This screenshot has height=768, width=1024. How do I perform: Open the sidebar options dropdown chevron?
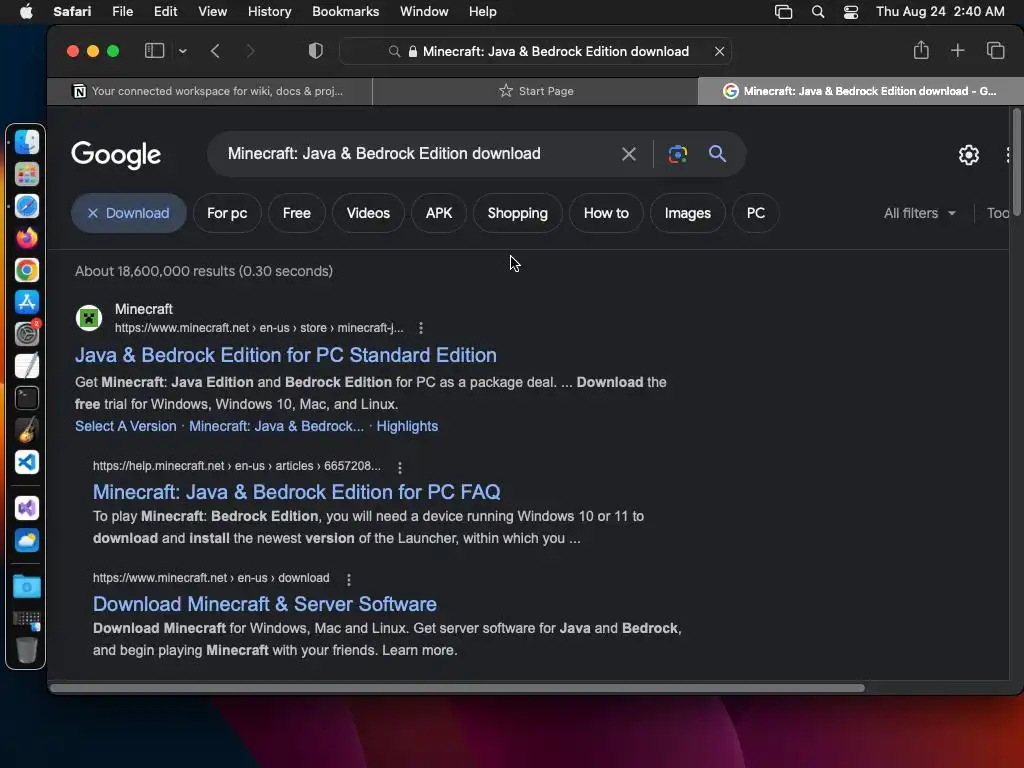point(183,51)
